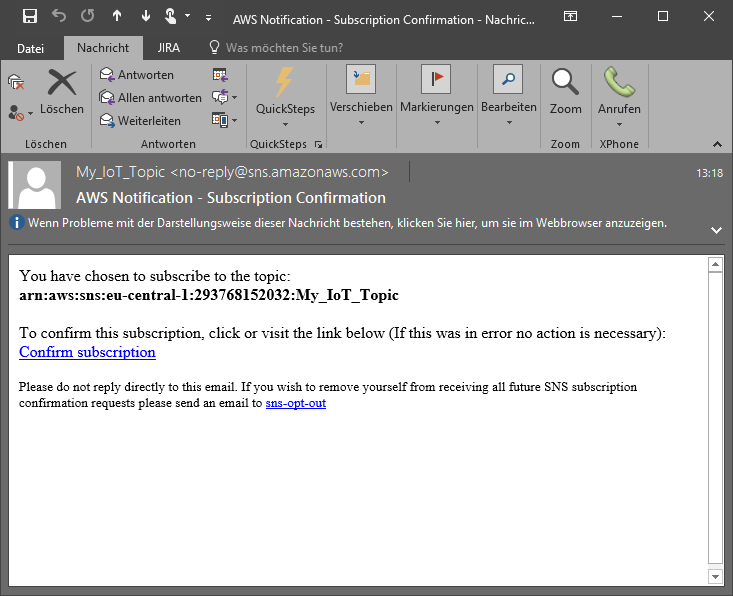Minimize the message window
Viewport: 733px width, 596px height.
(617, 16)
